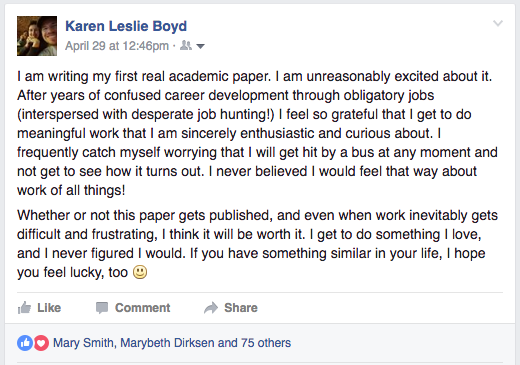The height and width of the screenshot is (365, 520).
Task: Click the Share arrow icon
Action: coord(211,308)
